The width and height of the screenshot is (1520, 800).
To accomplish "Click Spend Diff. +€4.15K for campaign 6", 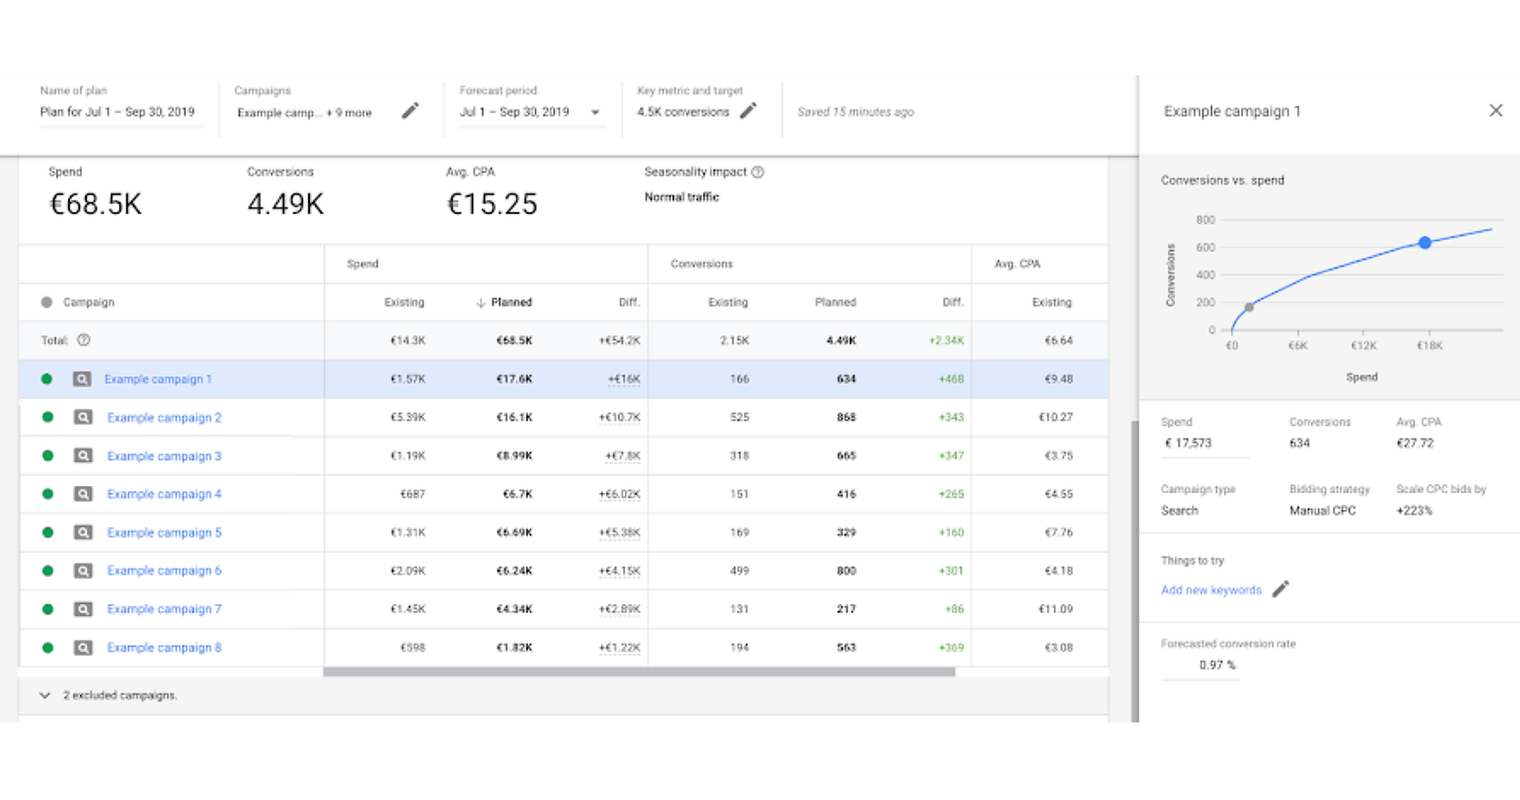I will [x=619, y=571].
